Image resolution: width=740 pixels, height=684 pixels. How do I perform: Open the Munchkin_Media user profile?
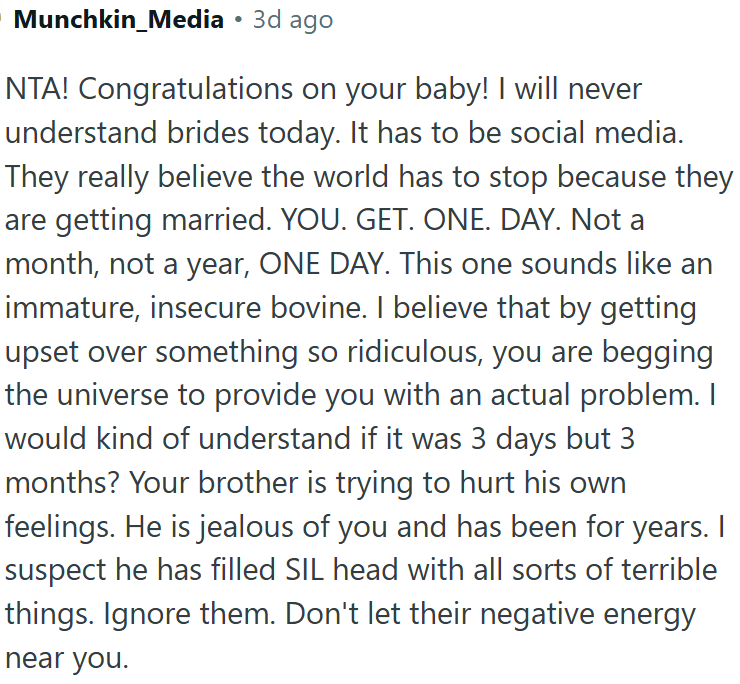click(x=118, y=20)
